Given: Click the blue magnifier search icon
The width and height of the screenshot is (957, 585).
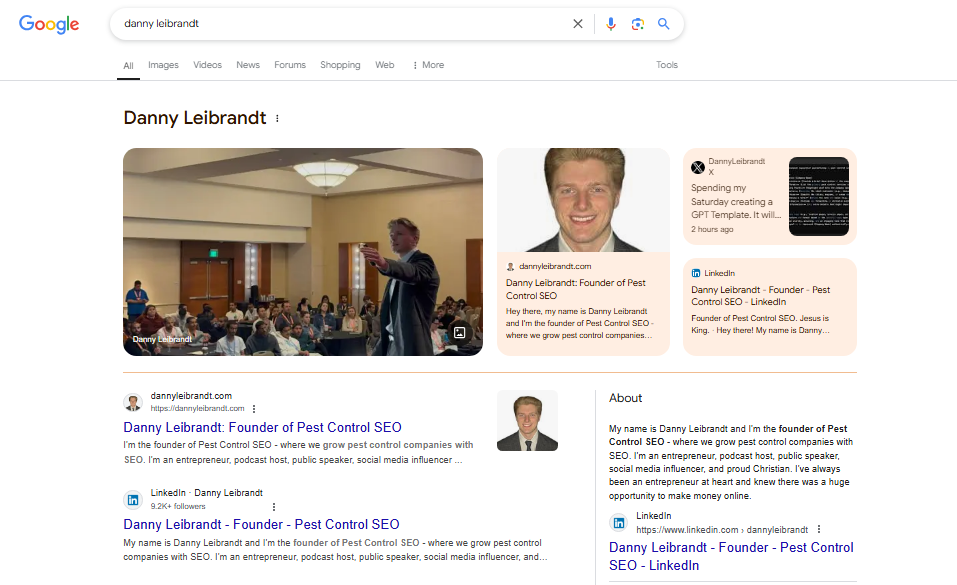Looking at the screenshot, I should pyautogui.click(x=663, y=24).
